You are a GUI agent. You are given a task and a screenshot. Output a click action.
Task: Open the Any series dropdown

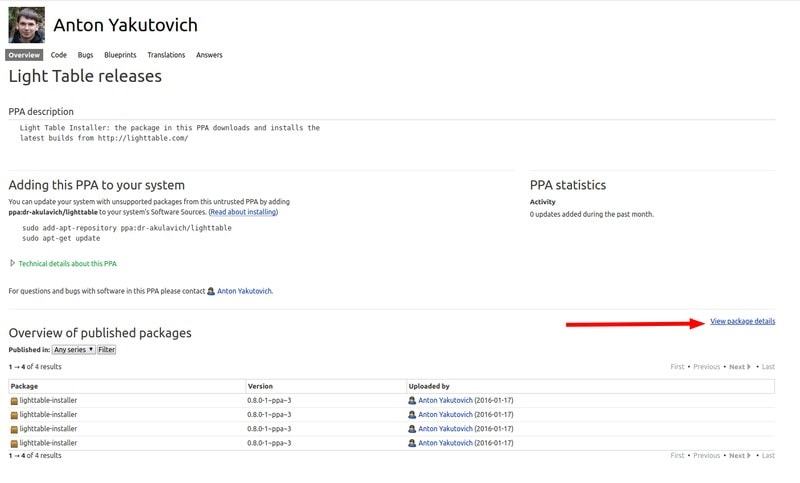click(x=74, y=350)
